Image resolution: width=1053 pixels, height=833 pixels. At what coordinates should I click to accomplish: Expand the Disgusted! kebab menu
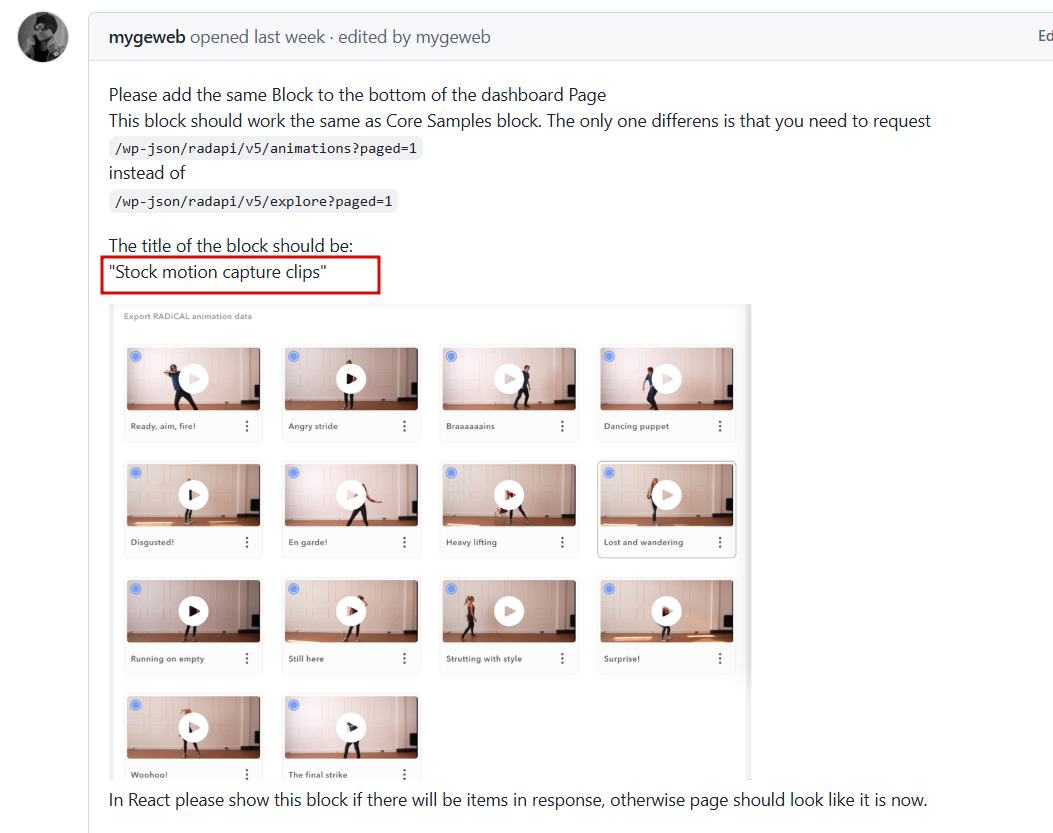pyautogui.click(x=247, y=542)
